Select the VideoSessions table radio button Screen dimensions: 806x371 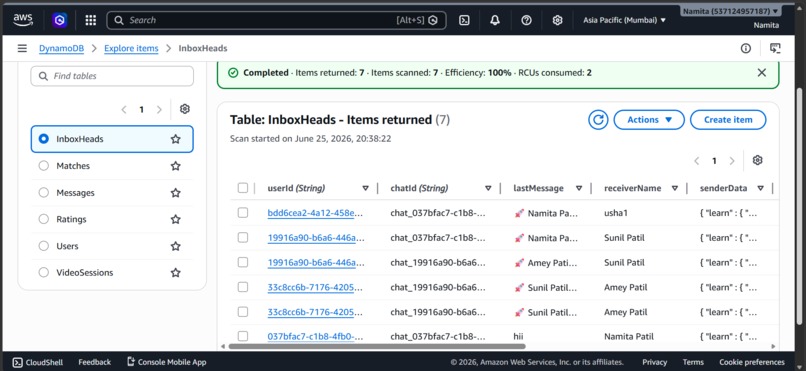click(x=44, y=273)
